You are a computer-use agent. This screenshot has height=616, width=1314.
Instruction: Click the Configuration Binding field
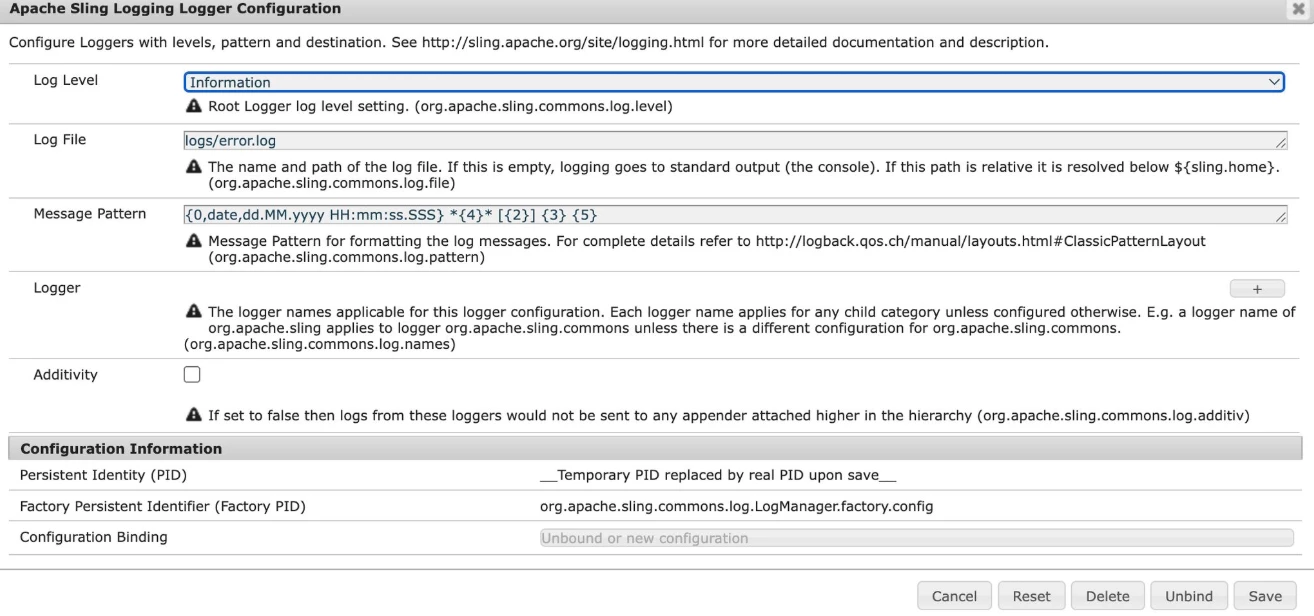pos(916,538)
